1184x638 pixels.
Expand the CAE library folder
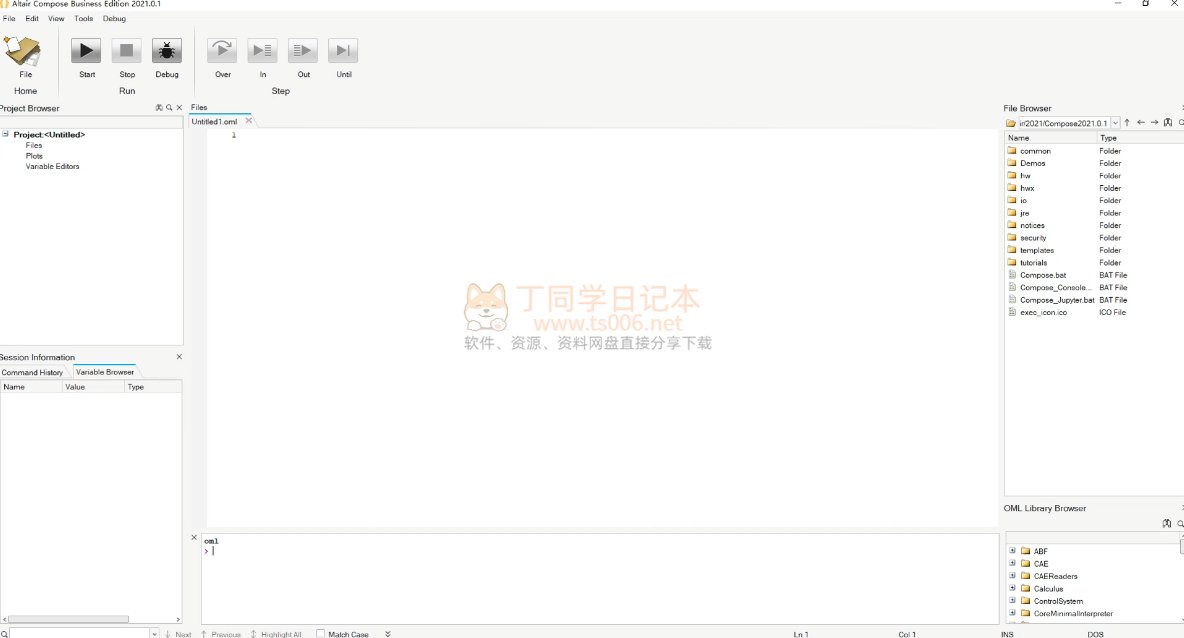(1013, 563)
